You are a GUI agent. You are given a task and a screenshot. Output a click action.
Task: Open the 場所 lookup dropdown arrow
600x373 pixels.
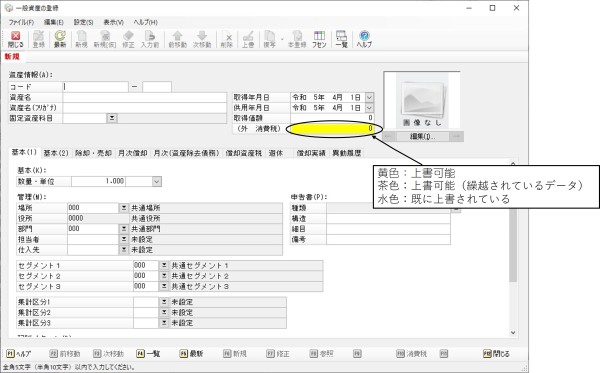tap(124, 208)
